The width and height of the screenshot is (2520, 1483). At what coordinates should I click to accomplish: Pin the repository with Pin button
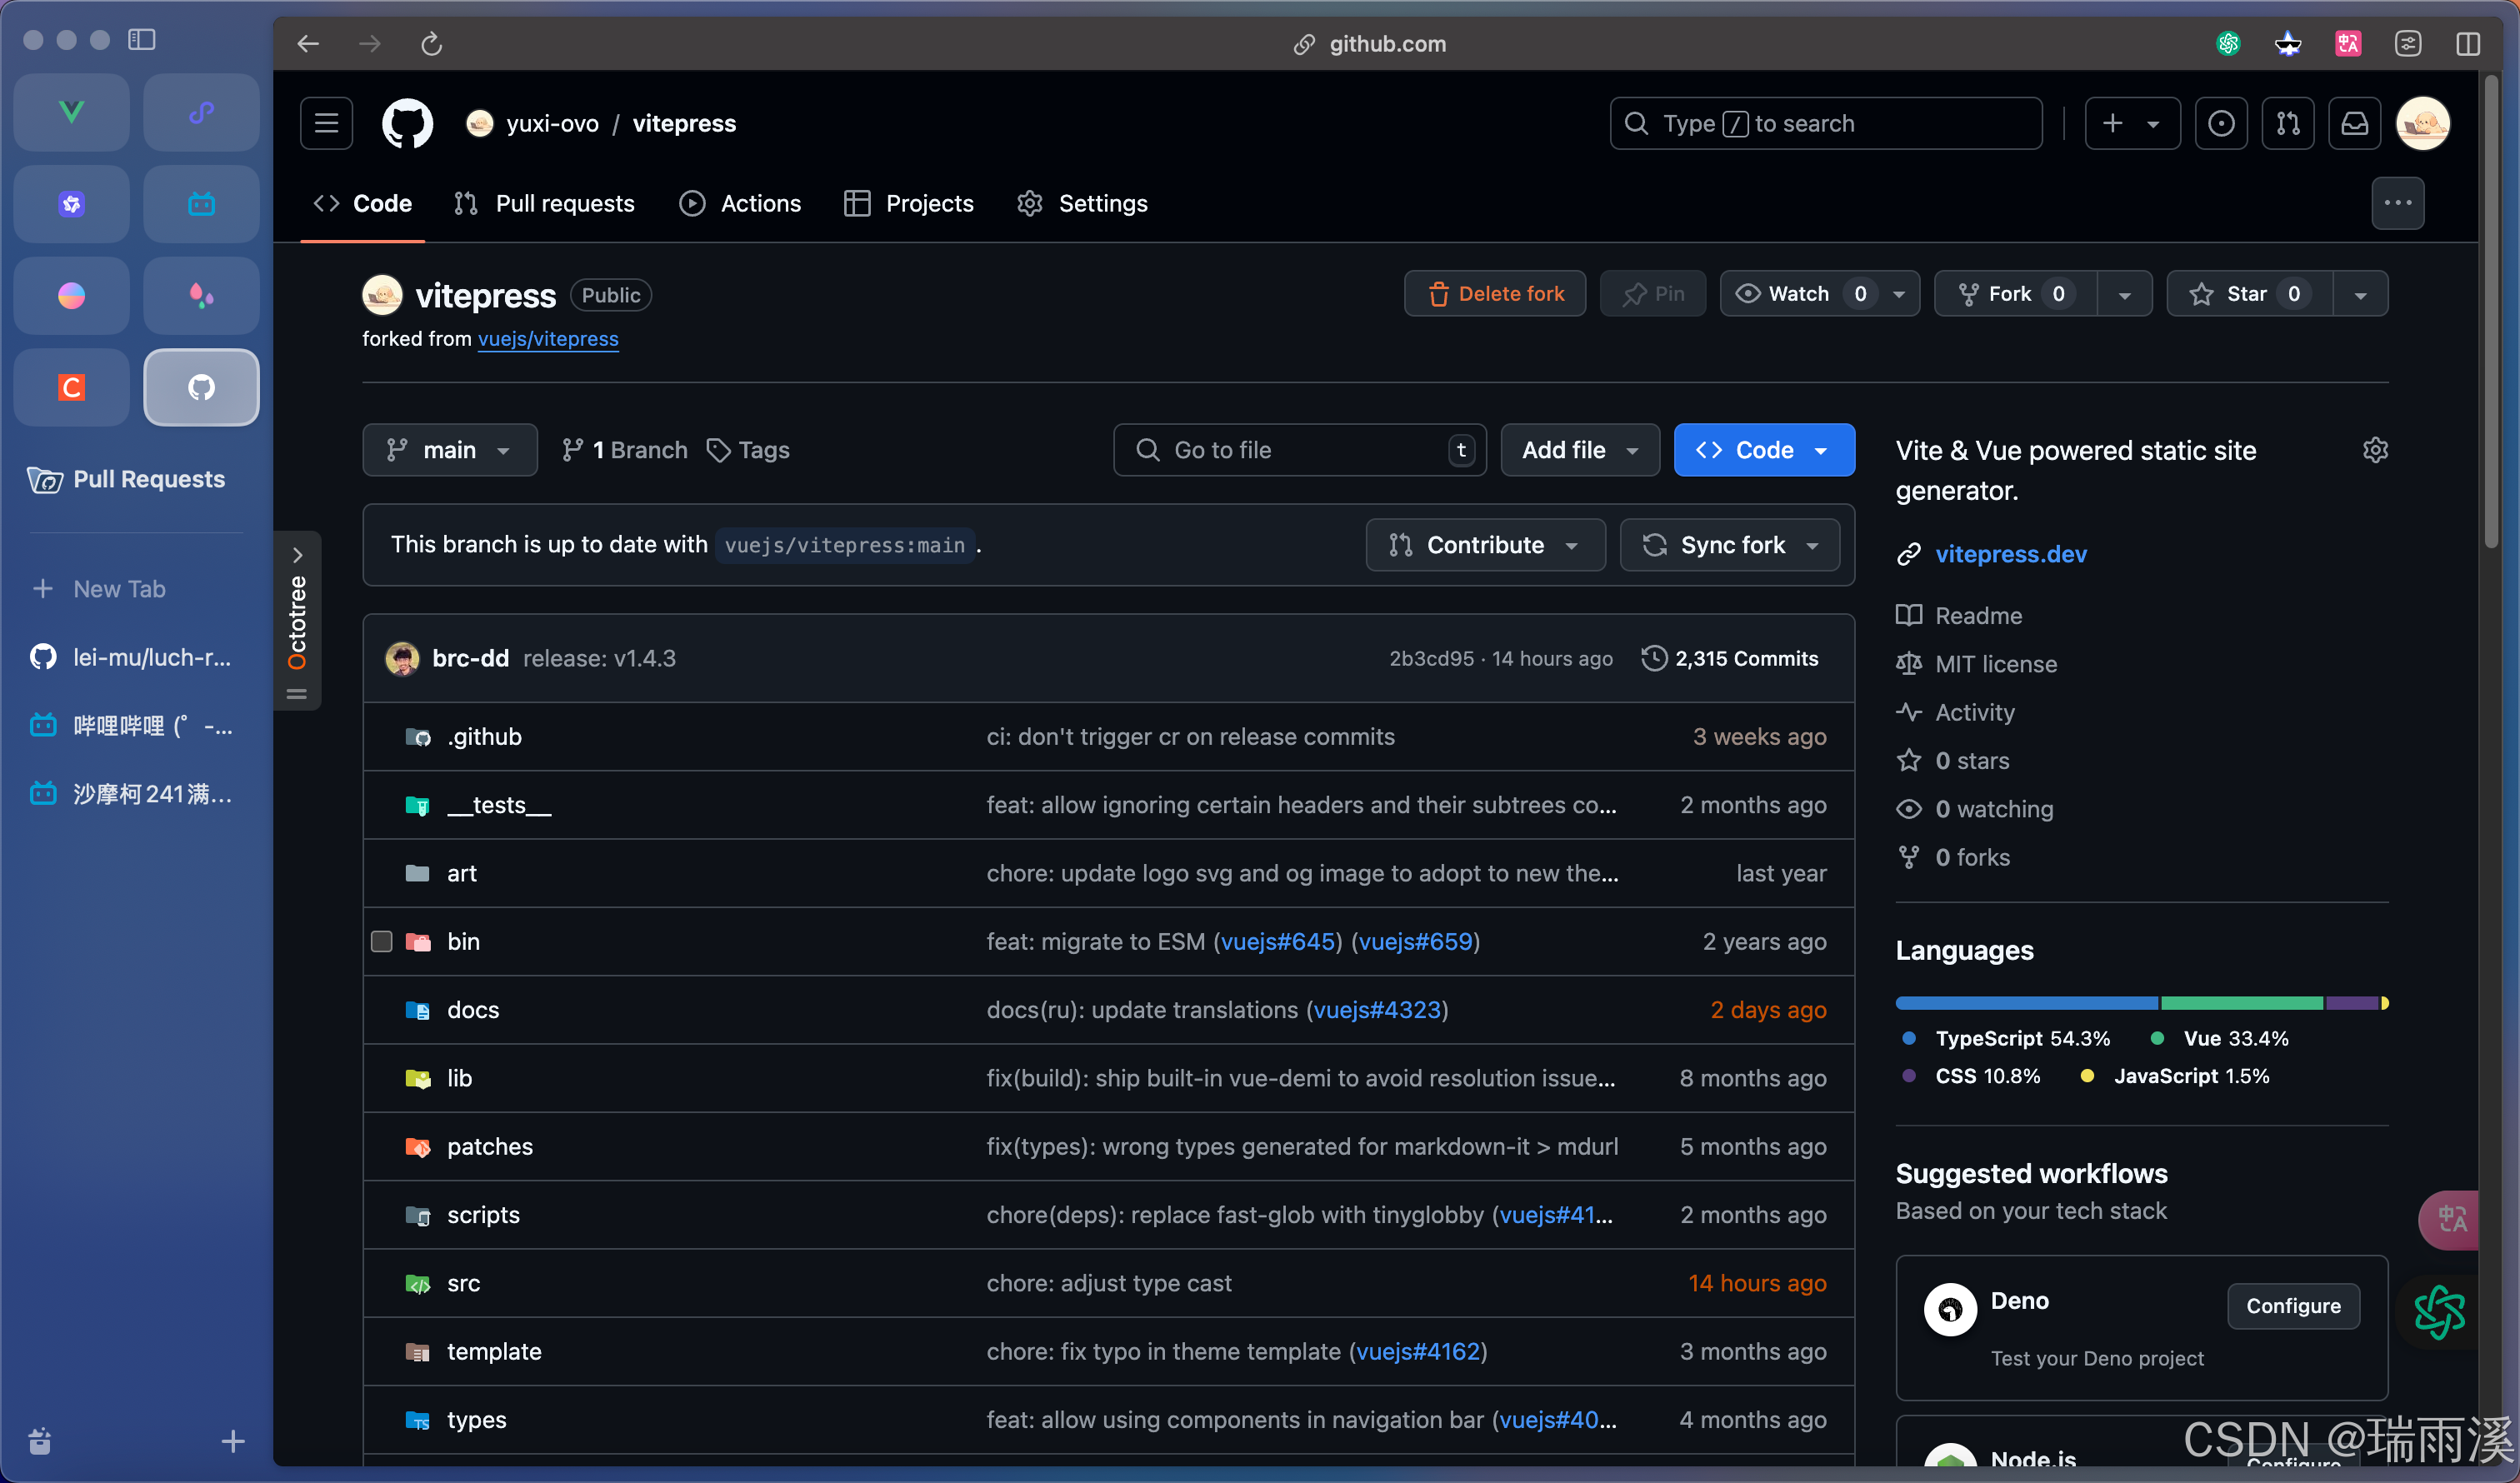tap(1652, 293)
